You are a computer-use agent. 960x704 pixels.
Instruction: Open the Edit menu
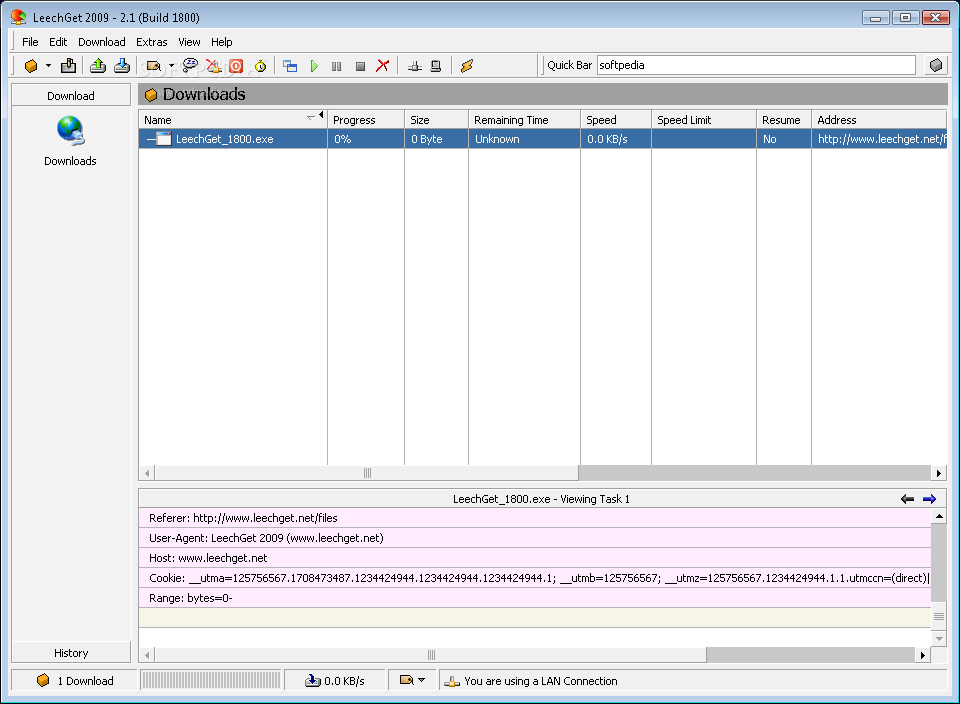pyautogui.click(x=58, y=42)
